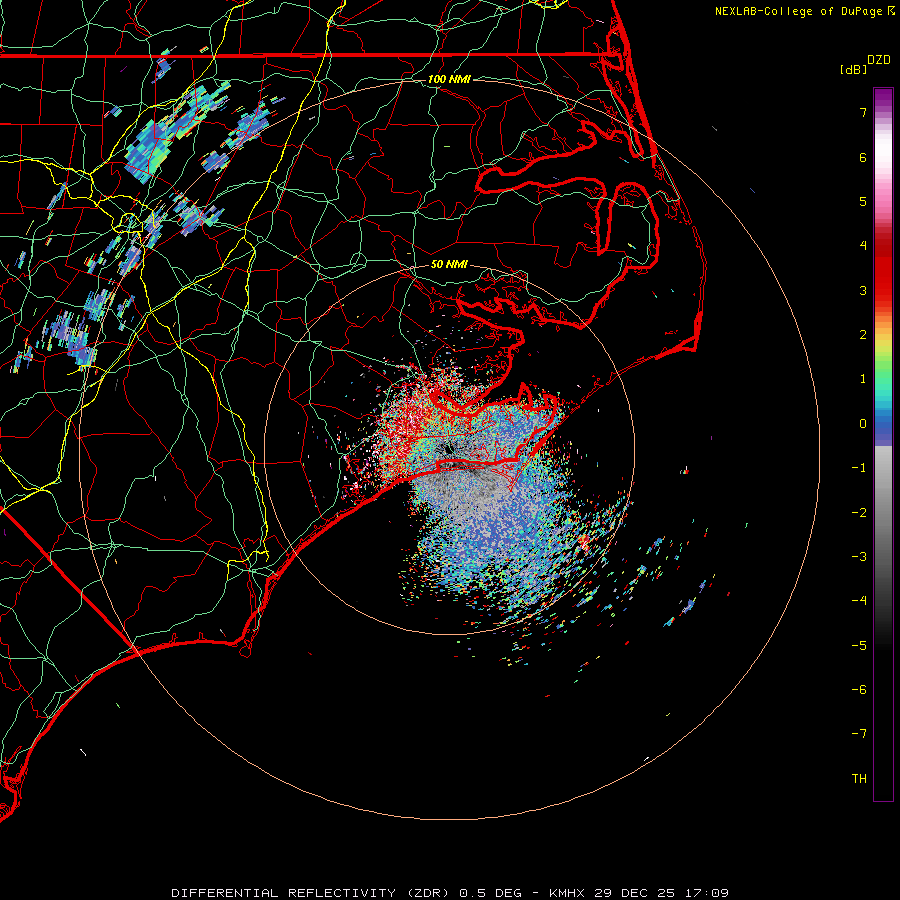Click the 2 value on color scale
This screenshot has height=900, width=900.
click(863, 335)
